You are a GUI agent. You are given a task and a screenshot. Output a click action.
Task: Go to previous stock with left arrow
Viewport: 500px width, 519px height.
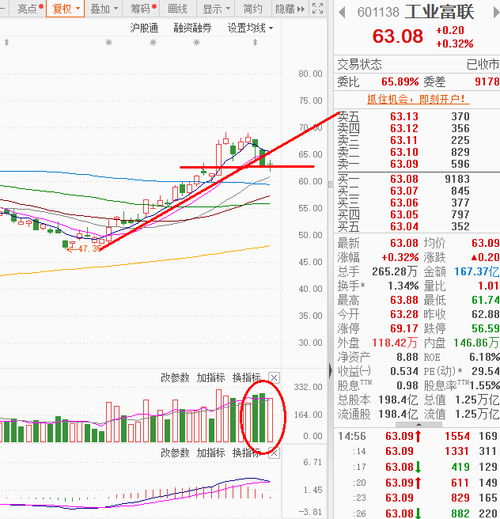[342, 13]
